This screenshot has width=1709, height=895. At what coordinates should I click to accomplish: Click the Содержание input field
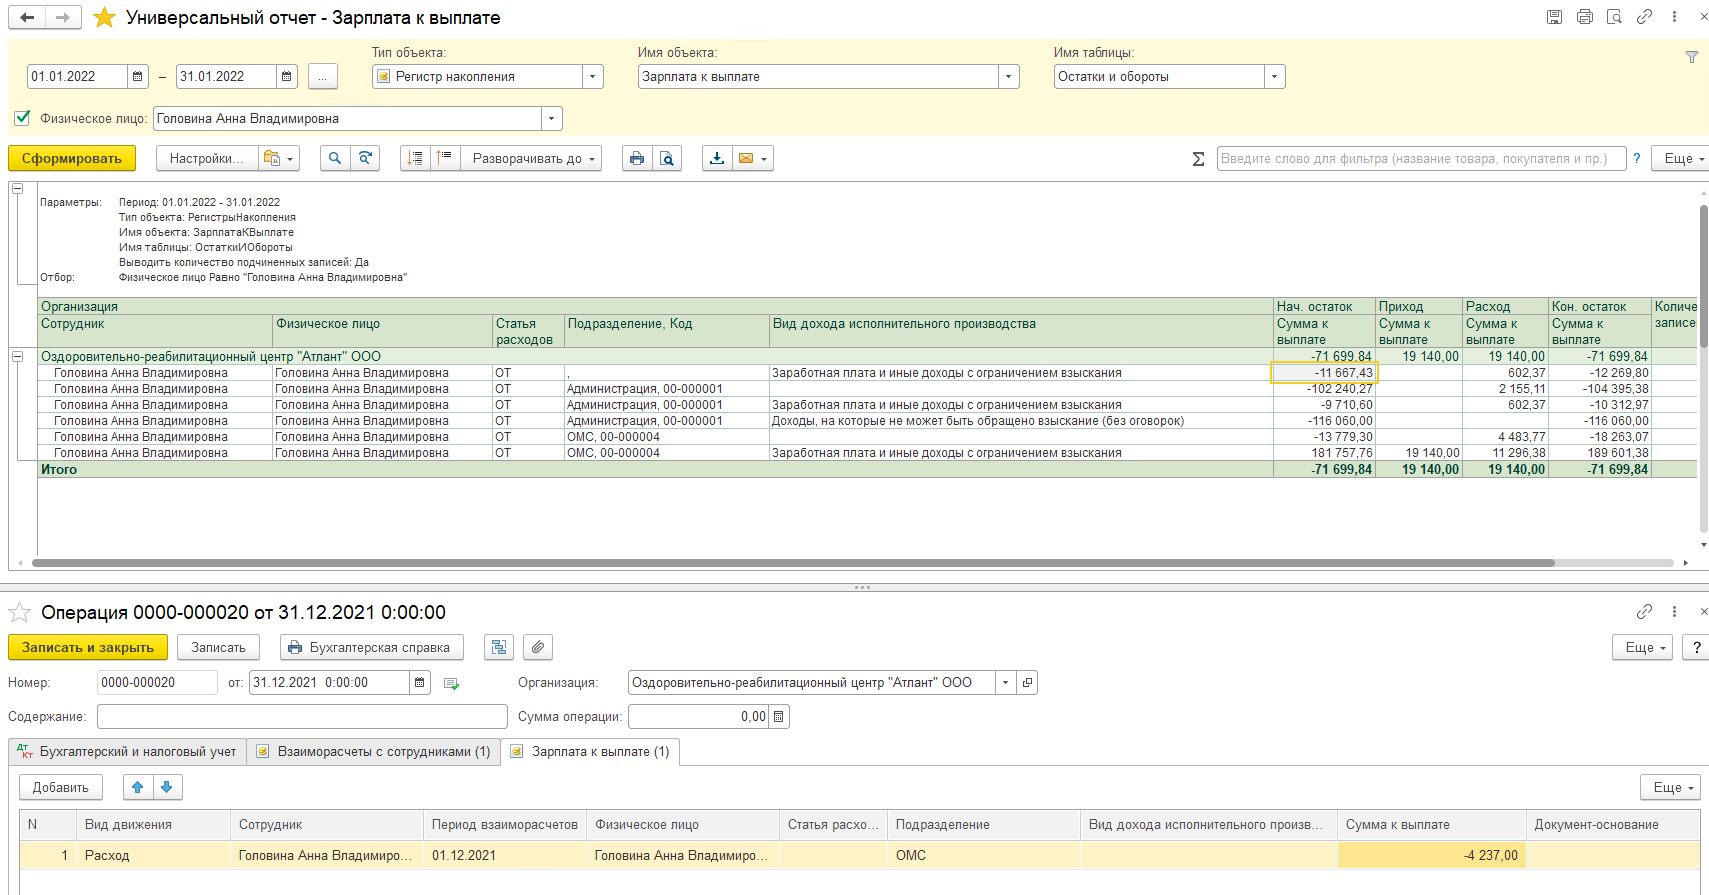(302, 716)
